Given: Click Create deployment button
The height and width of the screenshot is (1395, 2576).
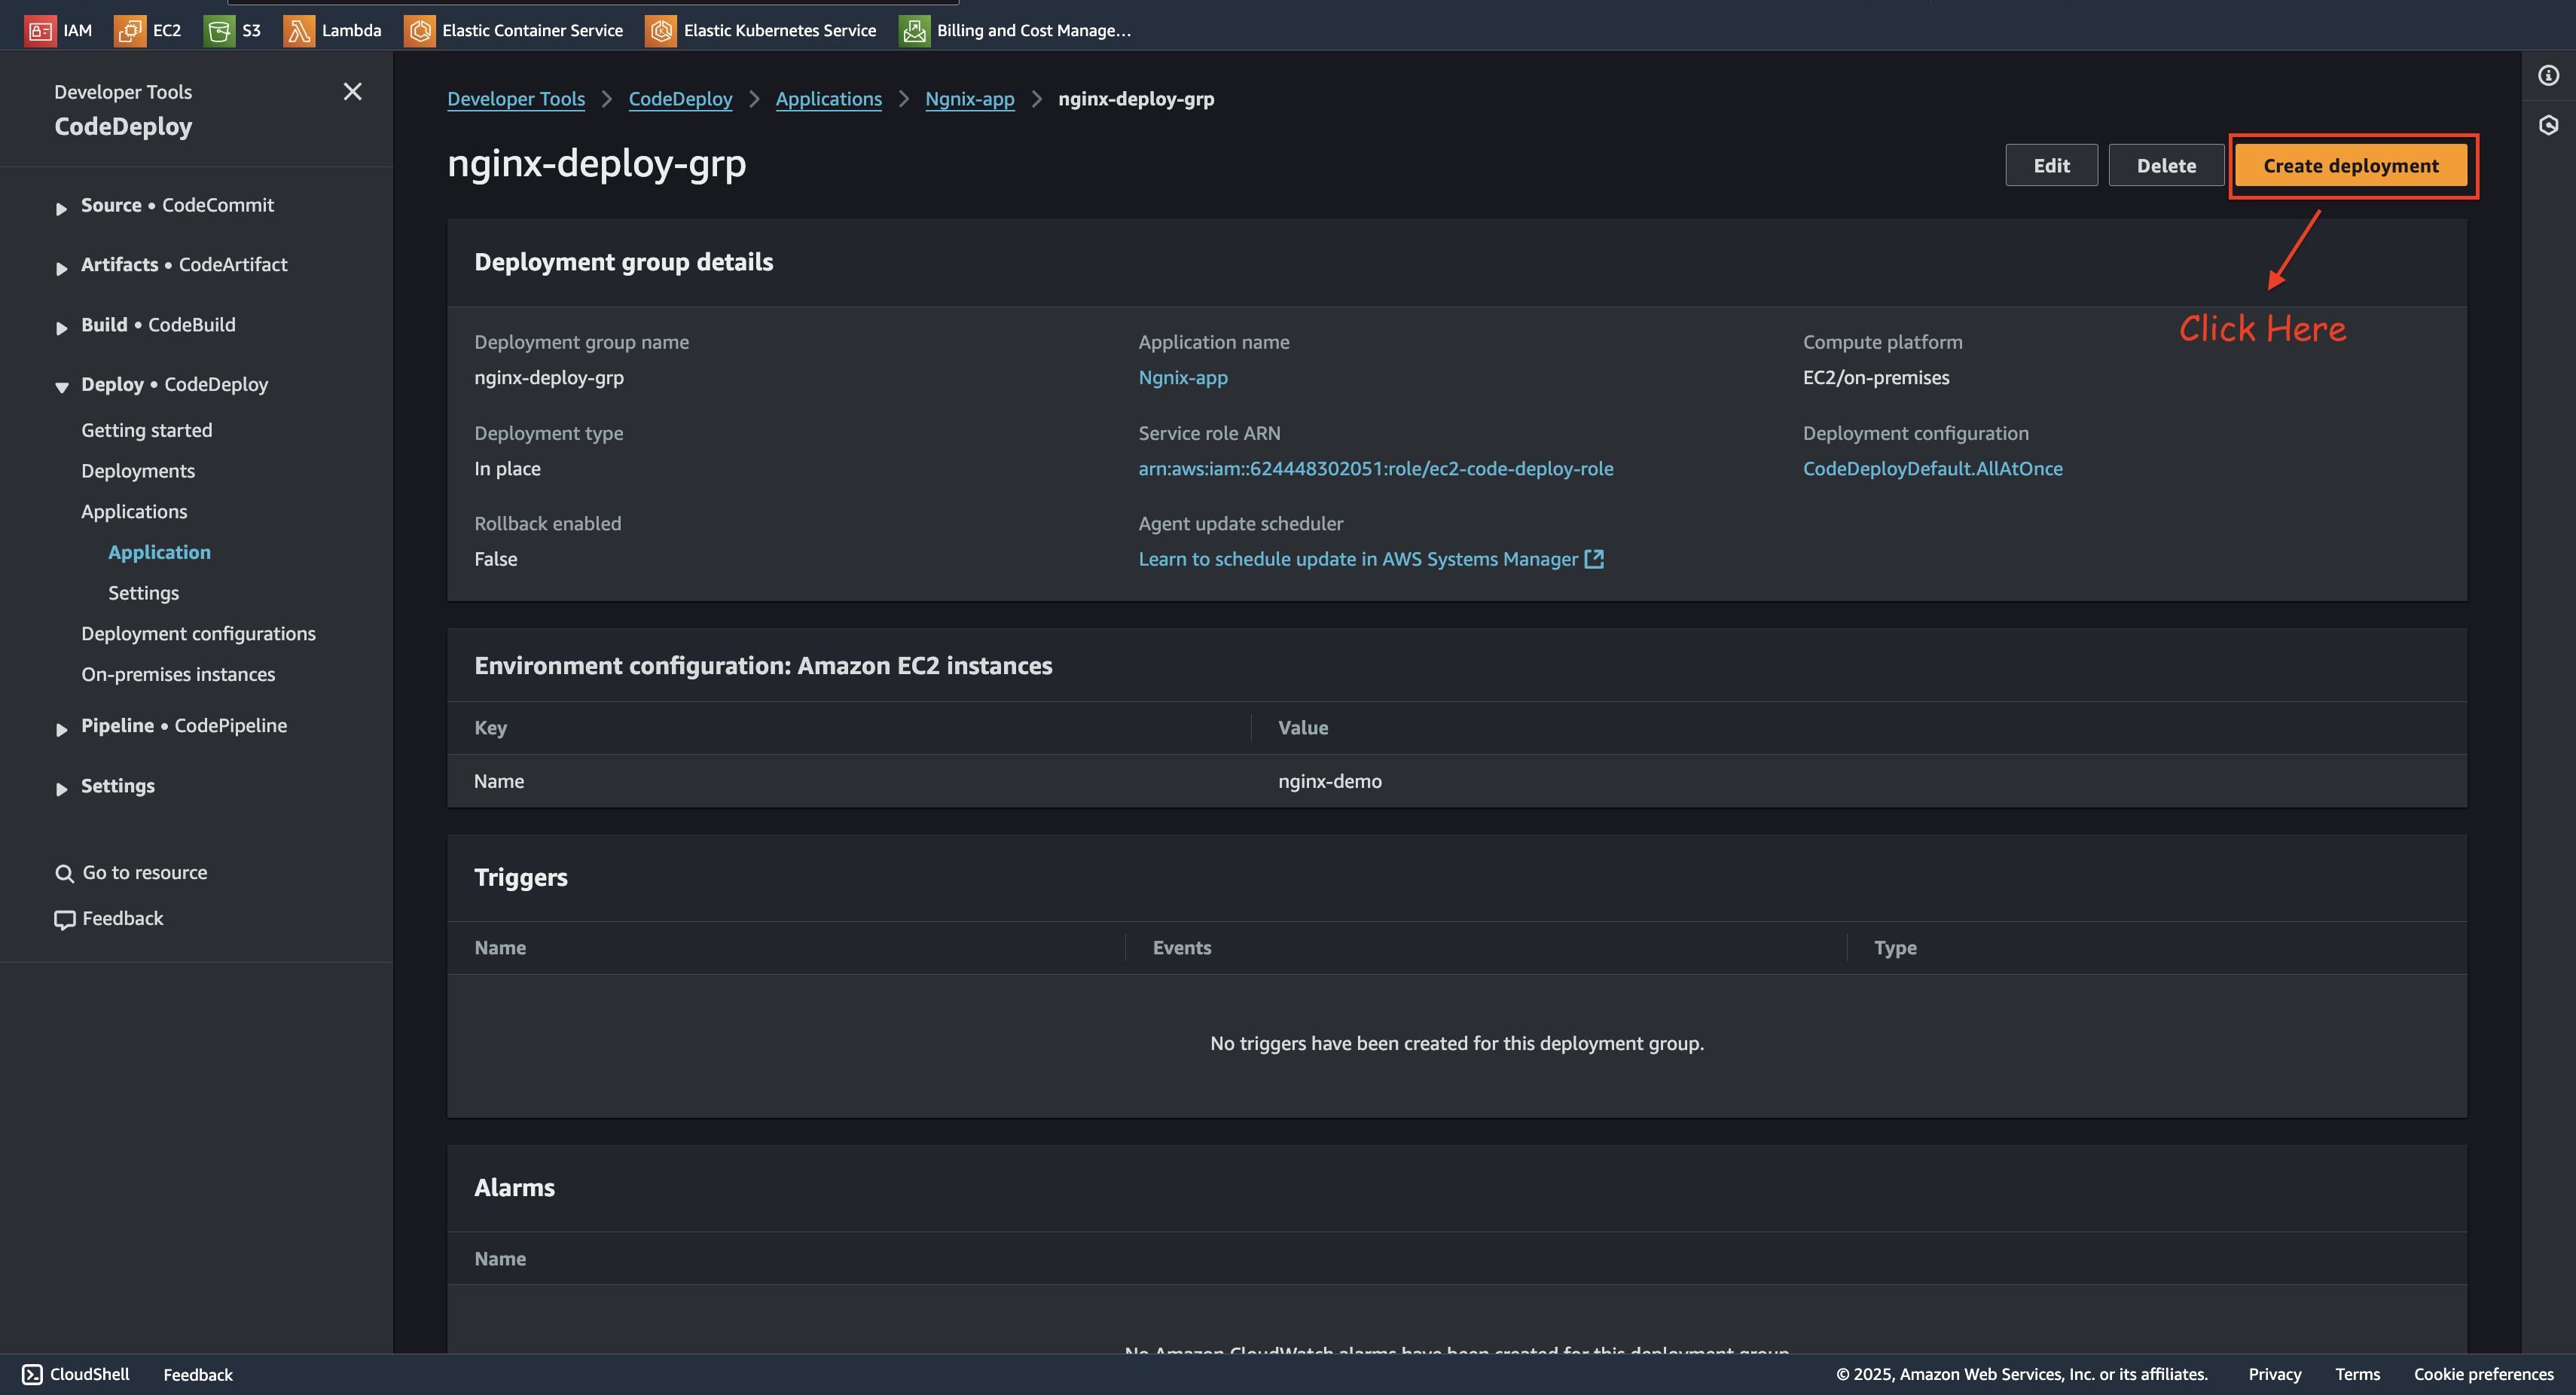Looking at the screenshot, I should 2351,166.
